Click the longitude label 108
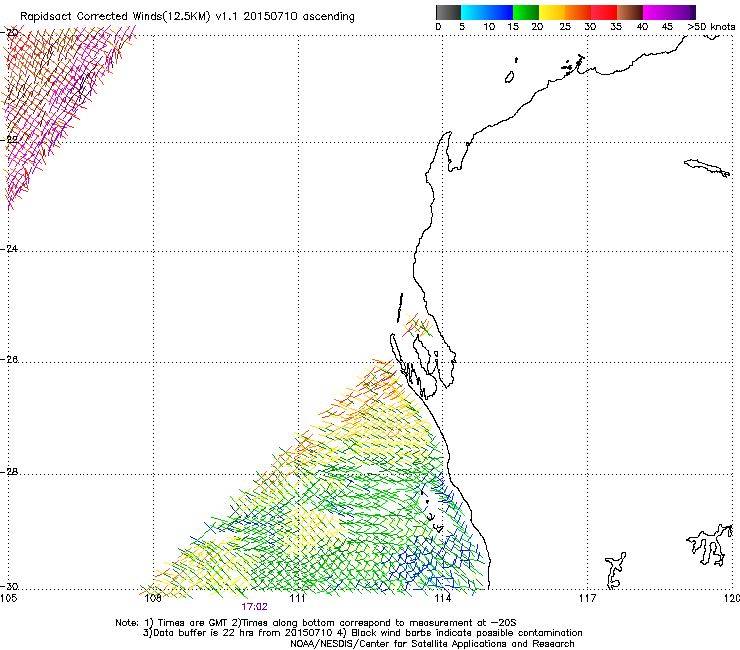The width and height of the screenshot is (740, 650). pyautogui.click(x=152, y=599)
